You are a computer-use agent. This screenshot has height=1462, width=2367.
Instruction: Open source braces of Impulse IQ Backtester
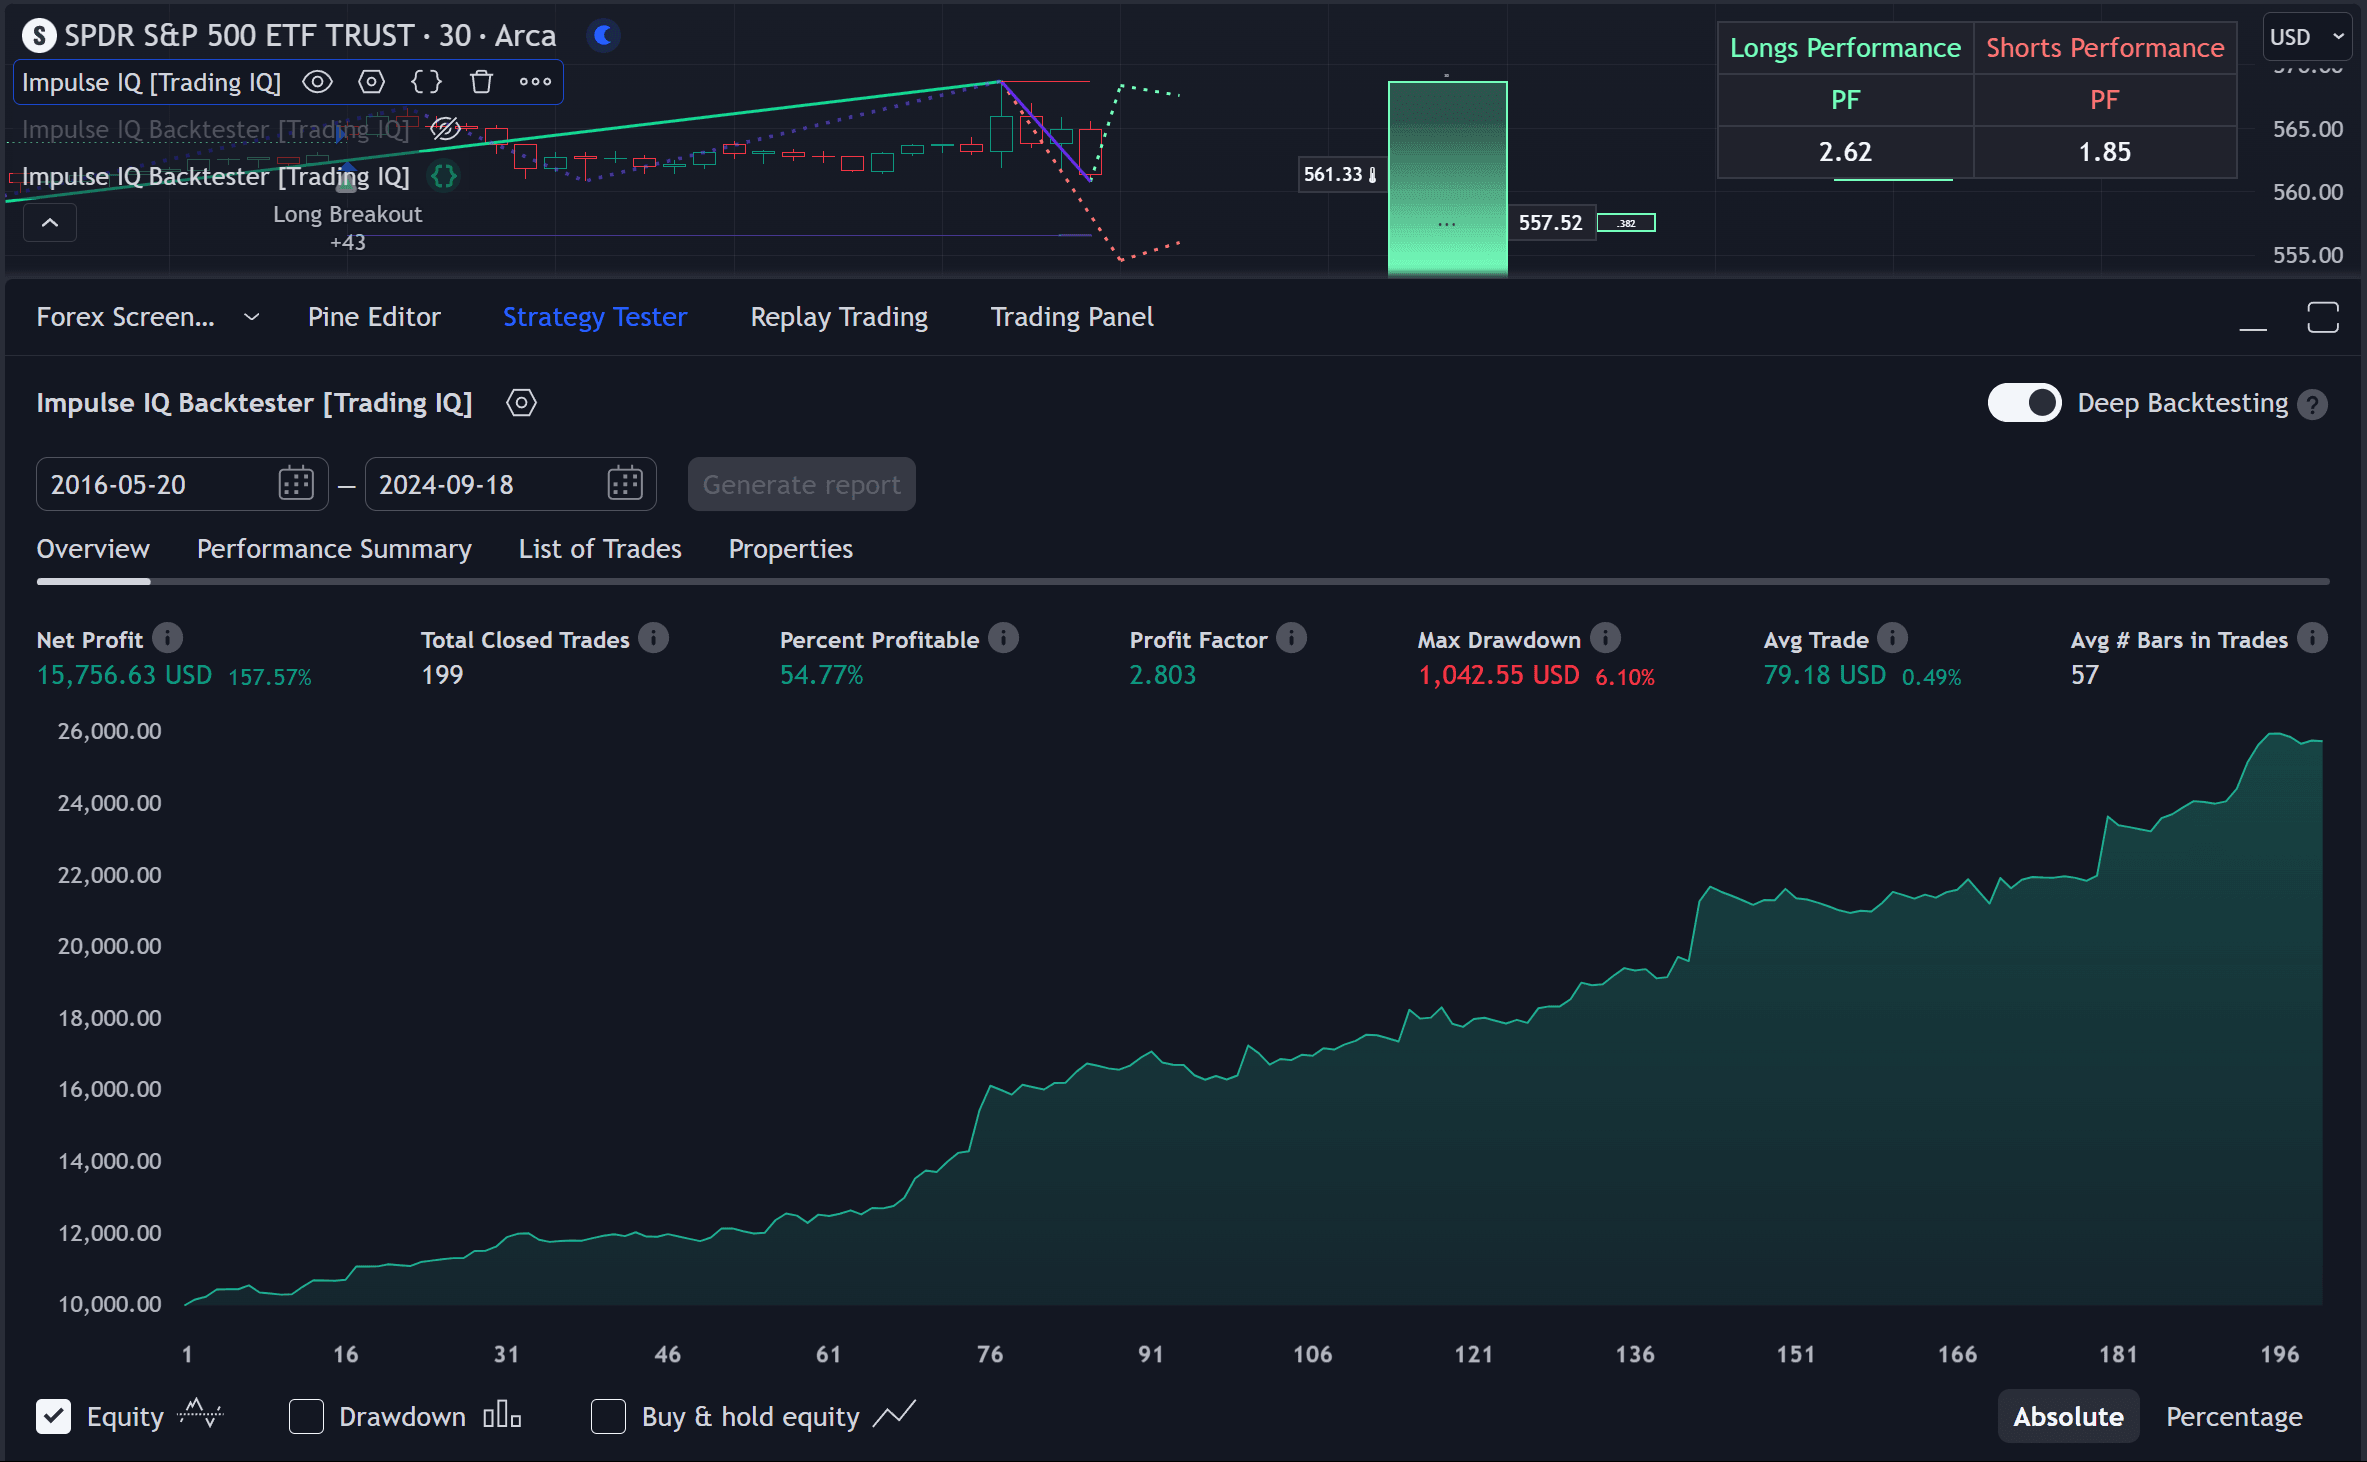(444, 176)
